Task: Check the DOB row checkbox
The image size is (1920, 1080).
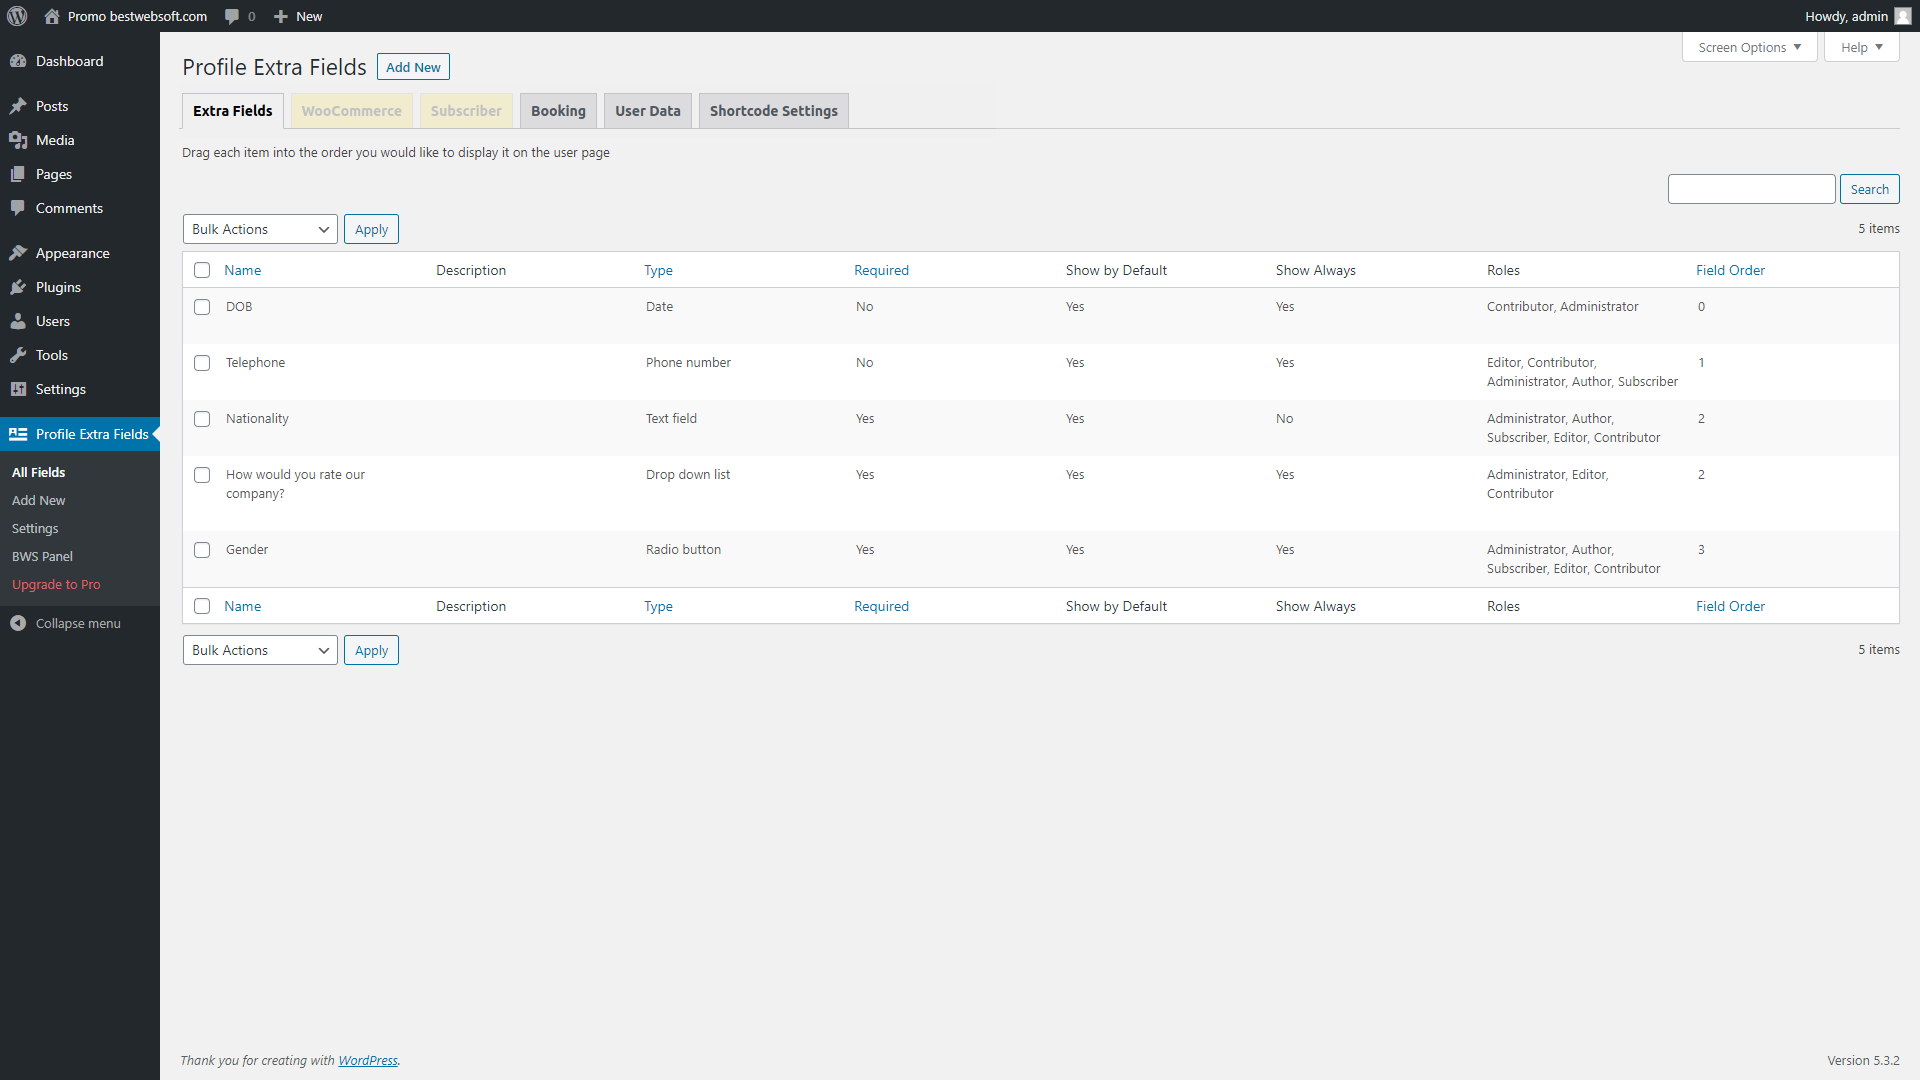Action: [202, 307]
